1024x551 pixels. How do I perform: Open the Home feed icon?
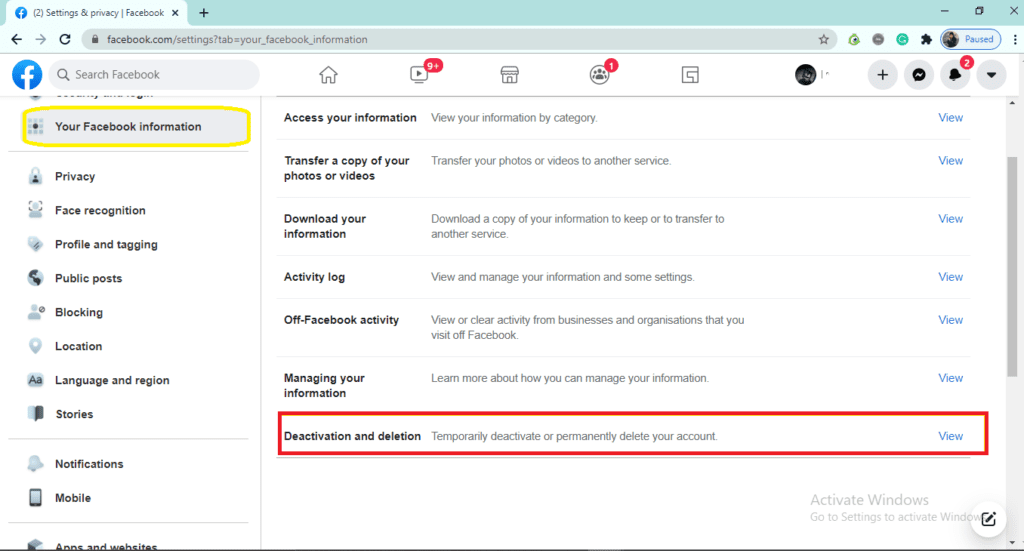(328, 75)
